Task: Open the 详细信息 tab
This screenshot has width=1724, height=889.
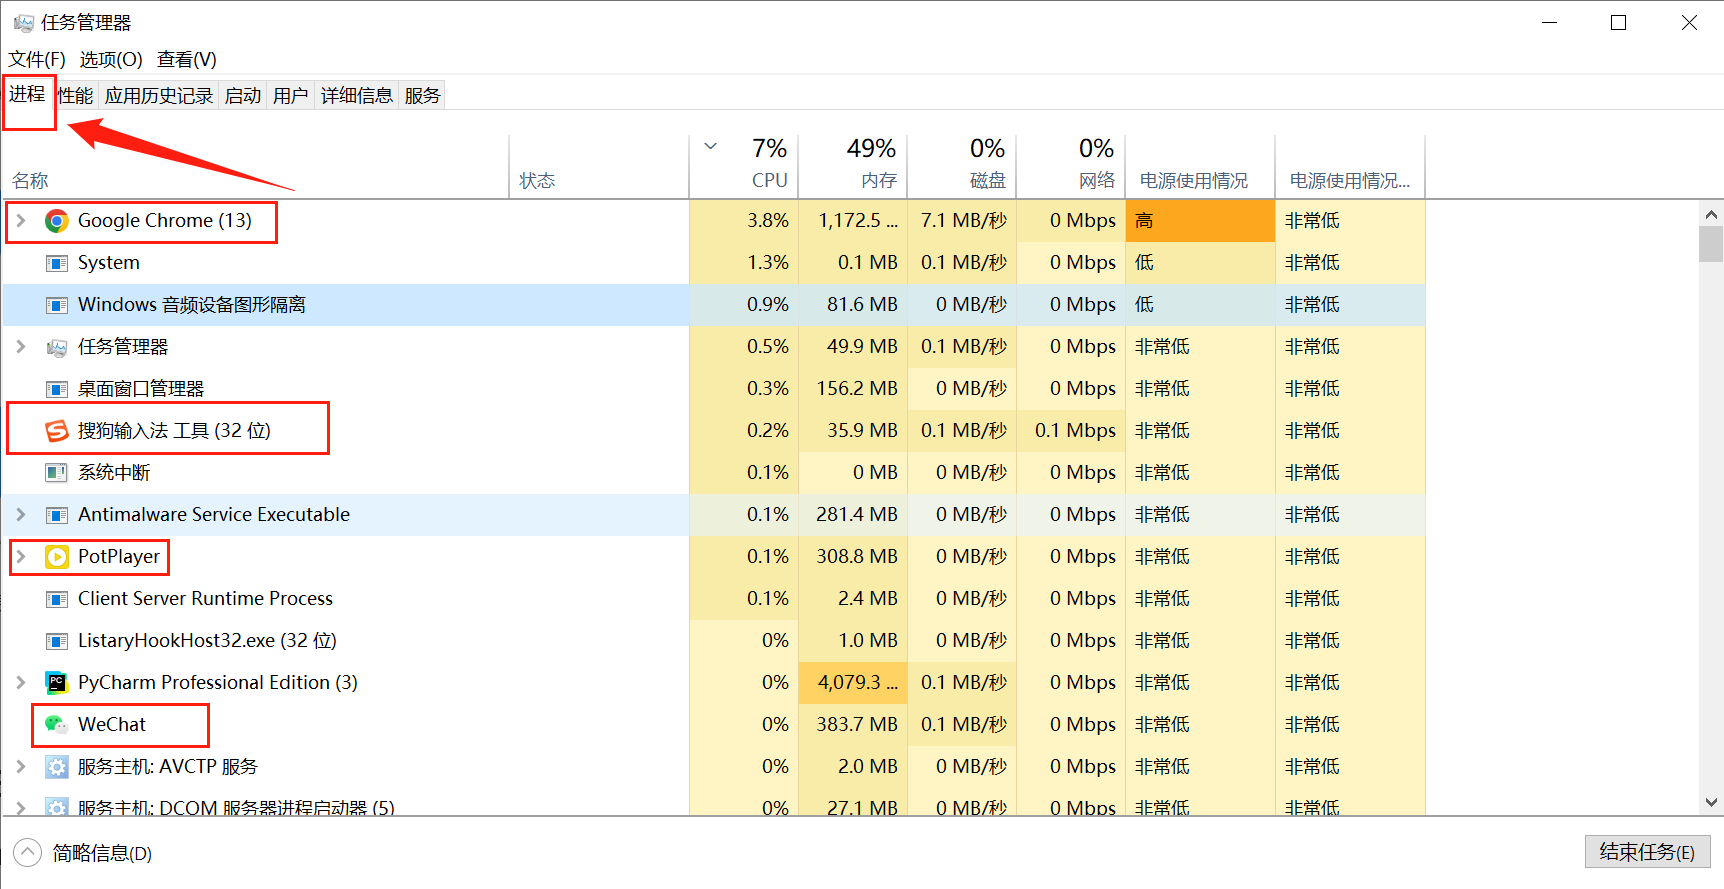Action: [356, 96]
